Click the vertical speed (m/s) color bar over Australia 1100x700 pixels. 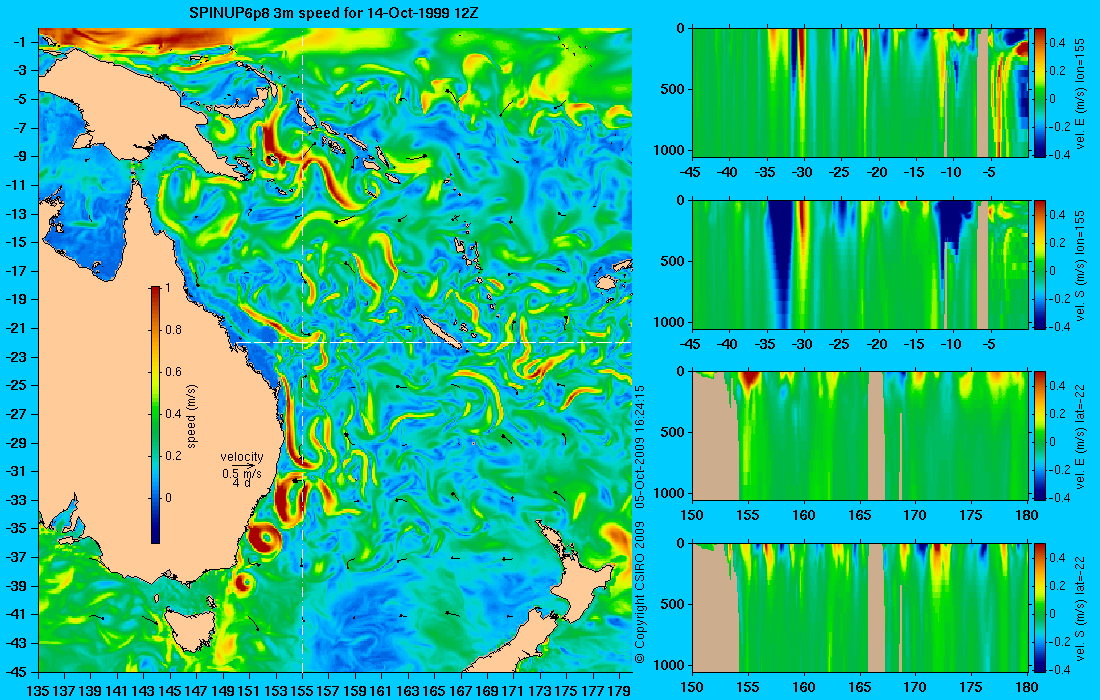tap(155, 415)
